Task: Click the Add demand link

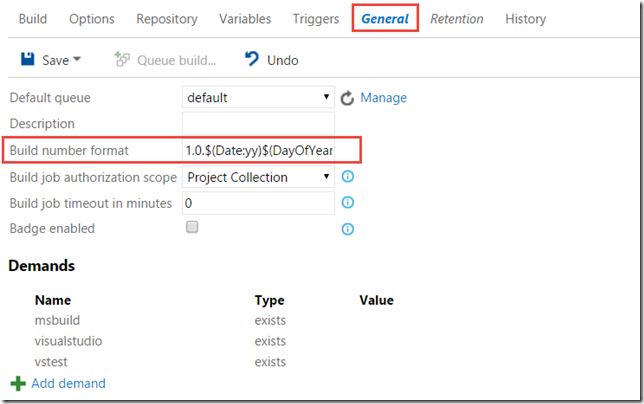Action: click(69, 383)
